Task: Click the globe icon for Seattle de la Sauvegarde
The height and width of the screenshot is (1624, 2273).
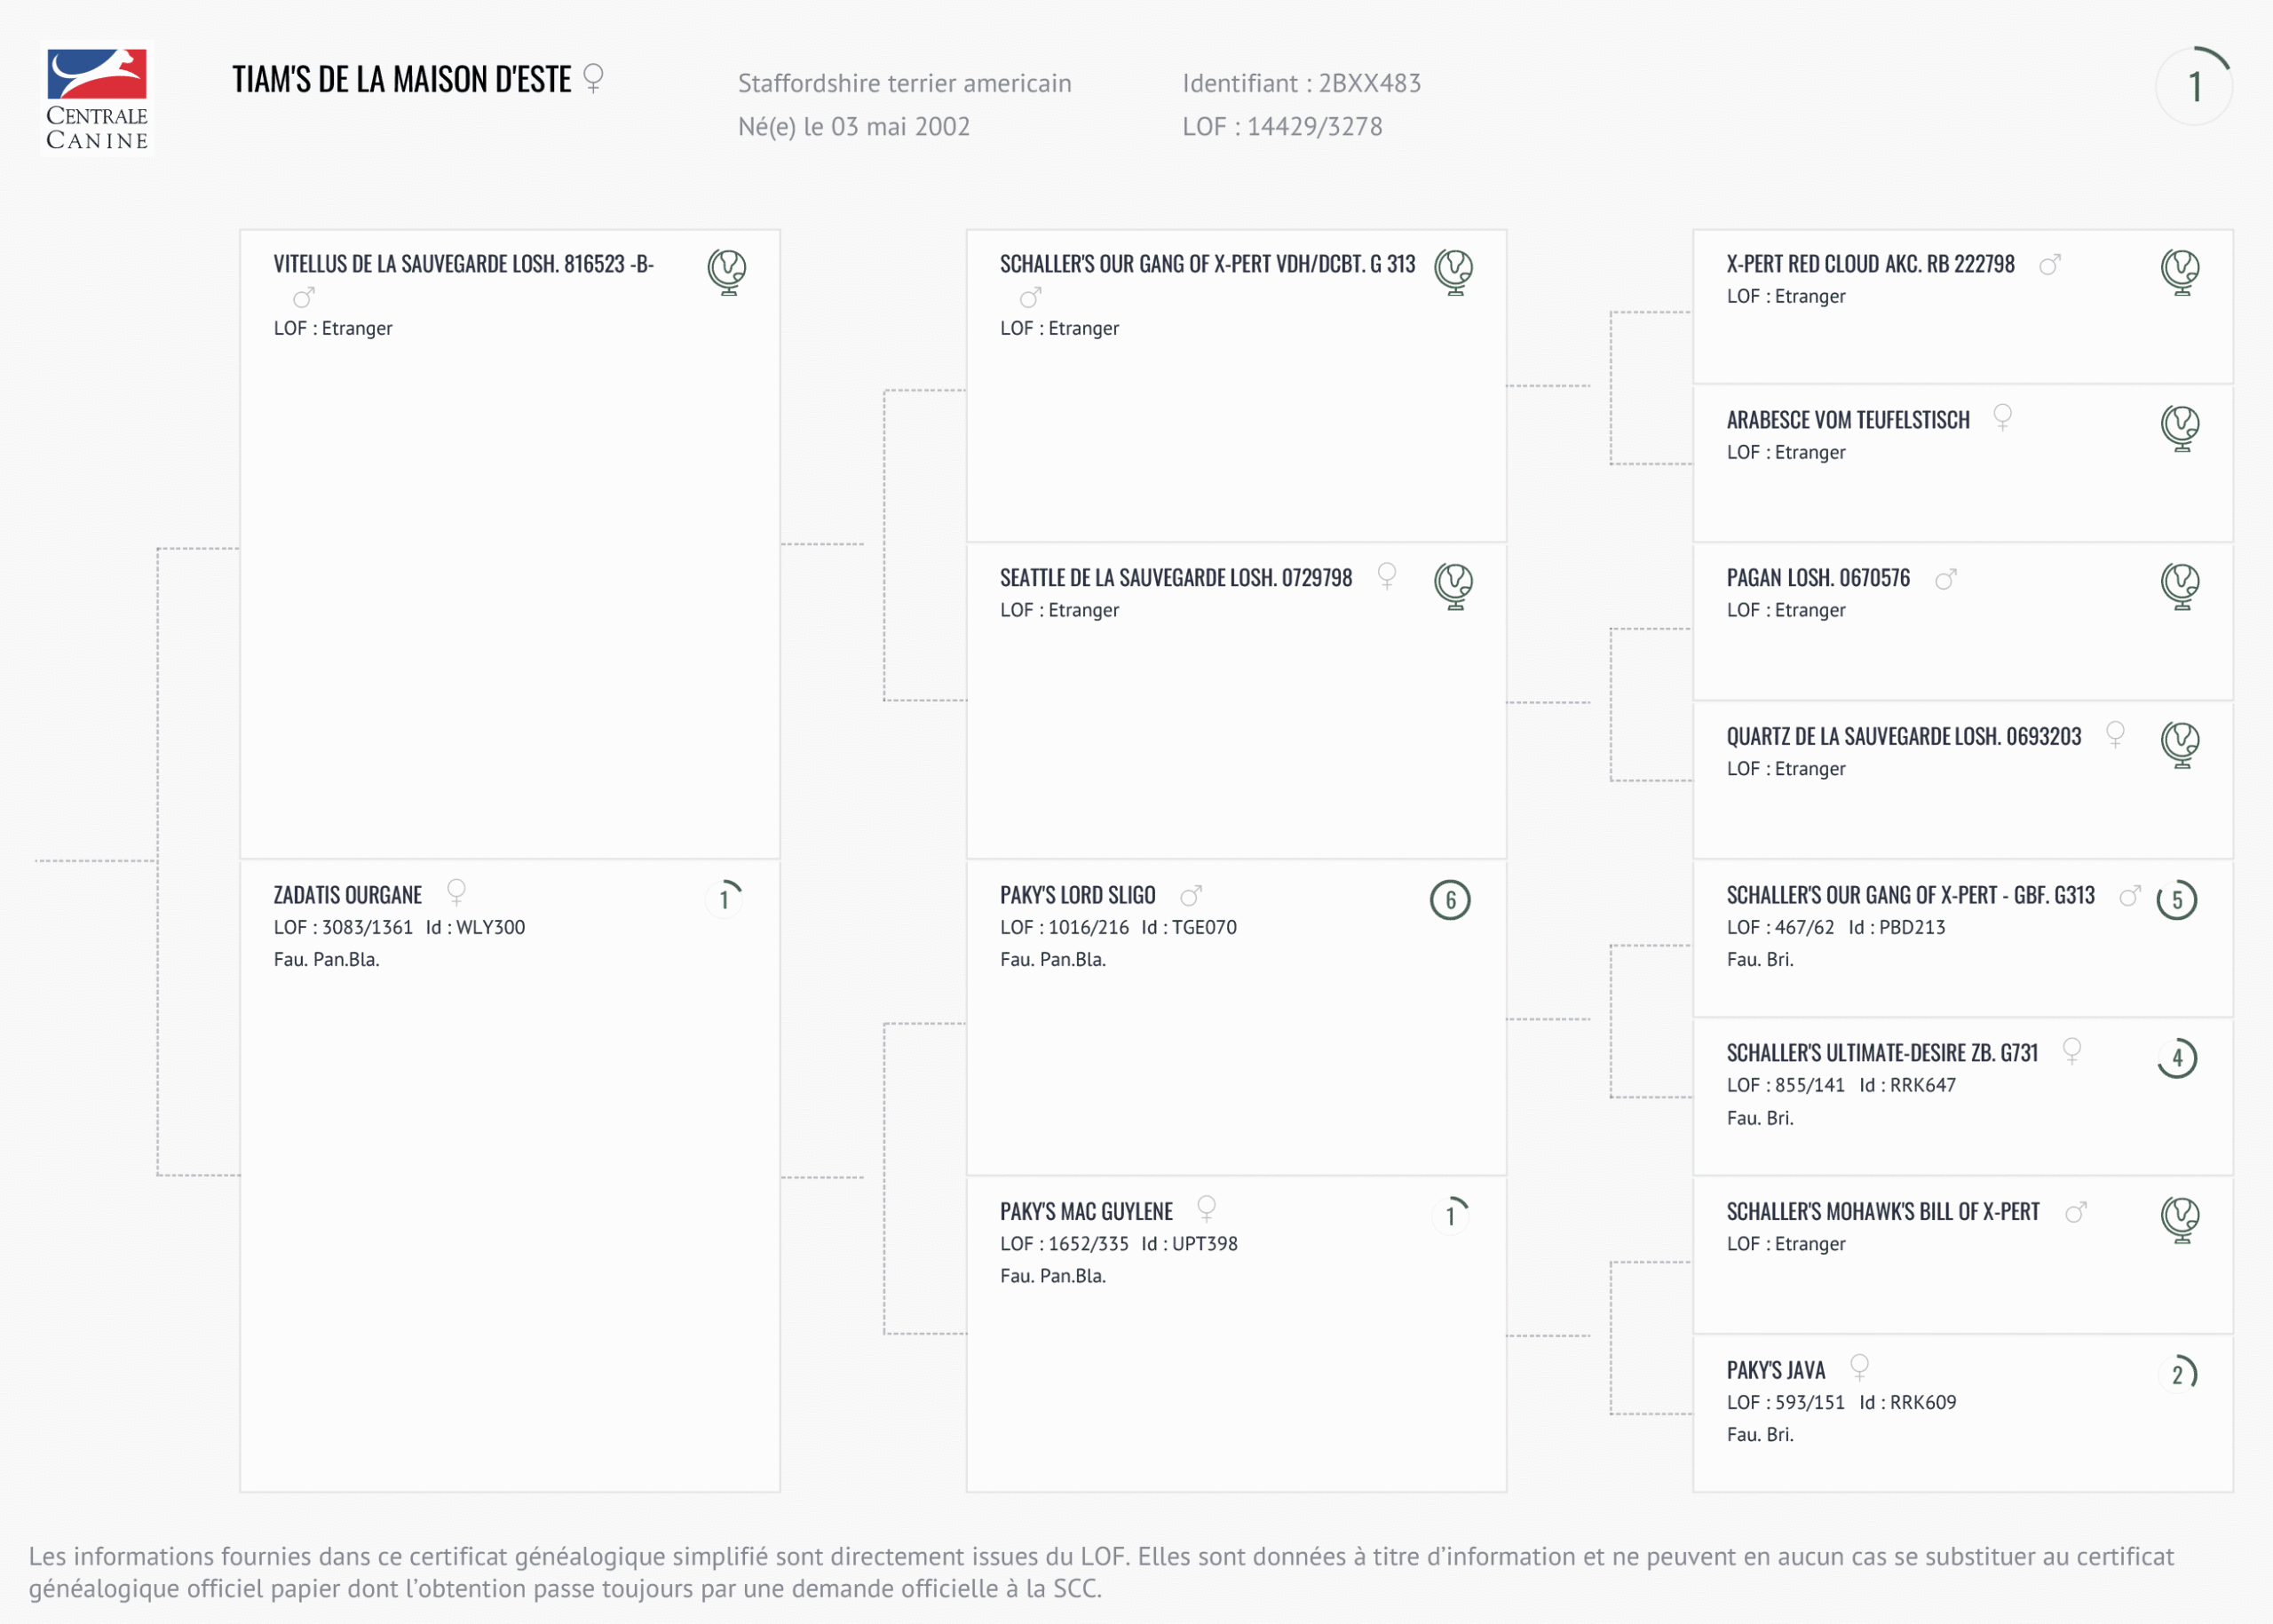Action: tap(1454, 585)
